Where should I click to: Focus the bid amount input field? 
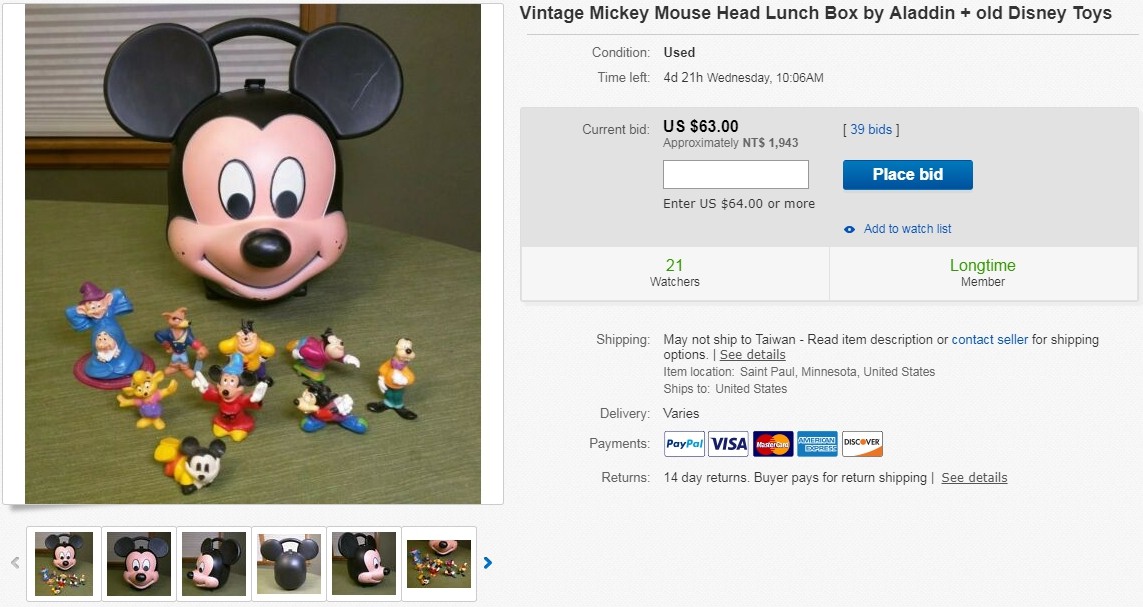click(x=736, y=174)
